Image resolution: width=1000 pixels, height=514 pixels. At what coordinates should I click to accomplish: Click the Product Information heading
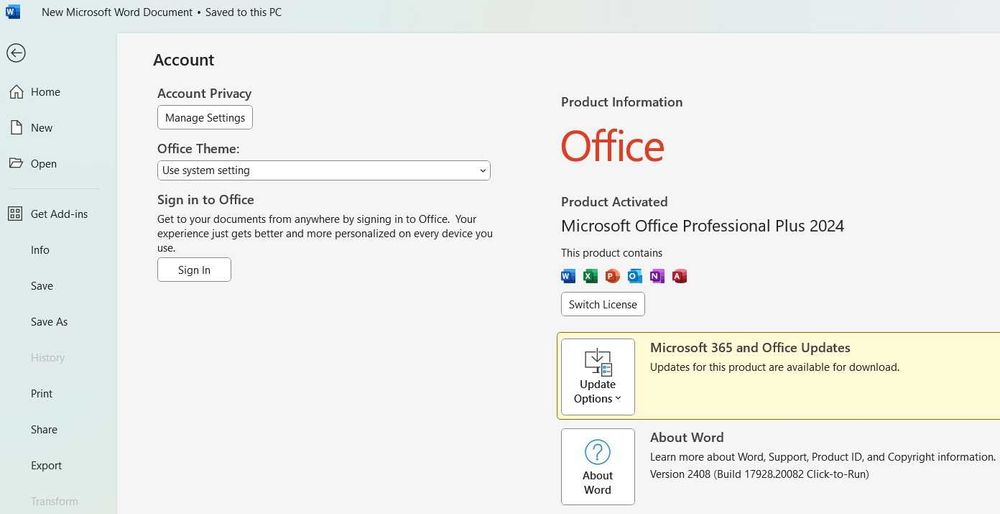click(622, 102)
